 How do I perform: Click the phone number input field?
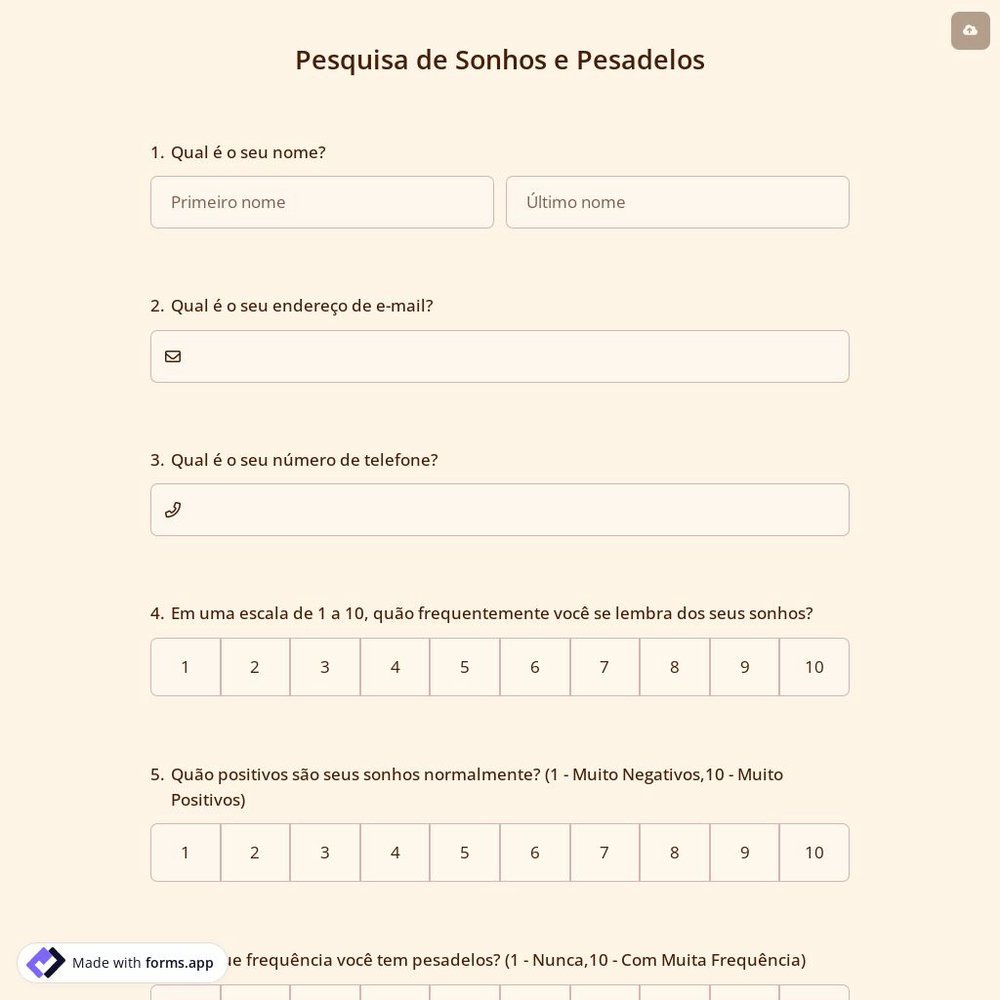pos(500,510)
